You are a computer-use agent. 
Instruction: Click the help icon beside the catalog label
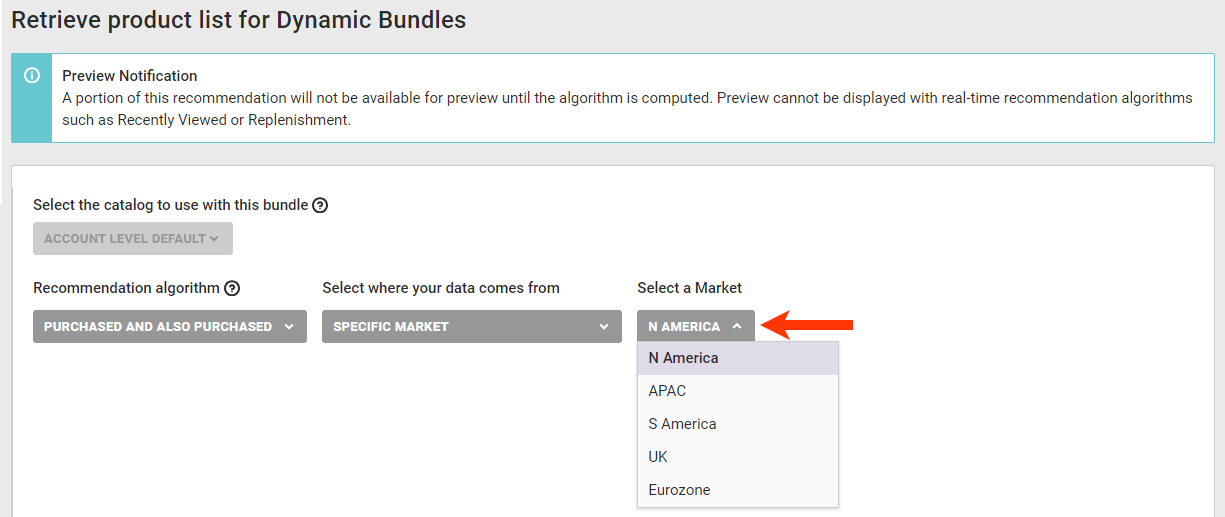(x=320, y=205)
